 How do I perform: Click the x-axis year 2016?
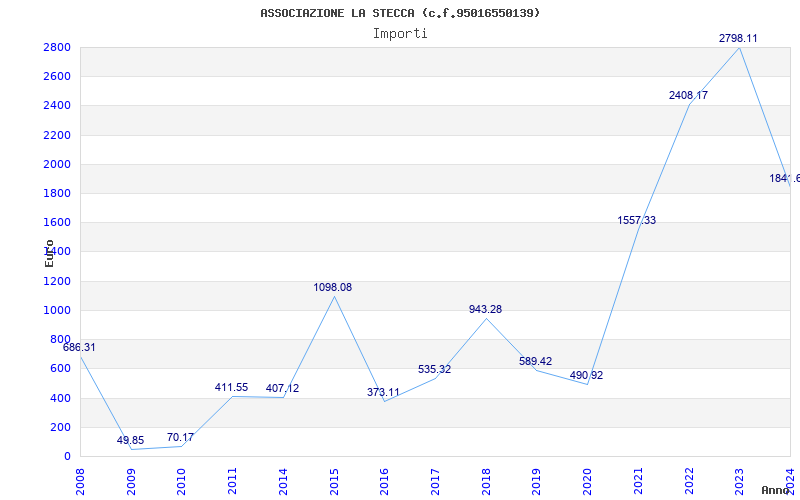pos(385,482)
